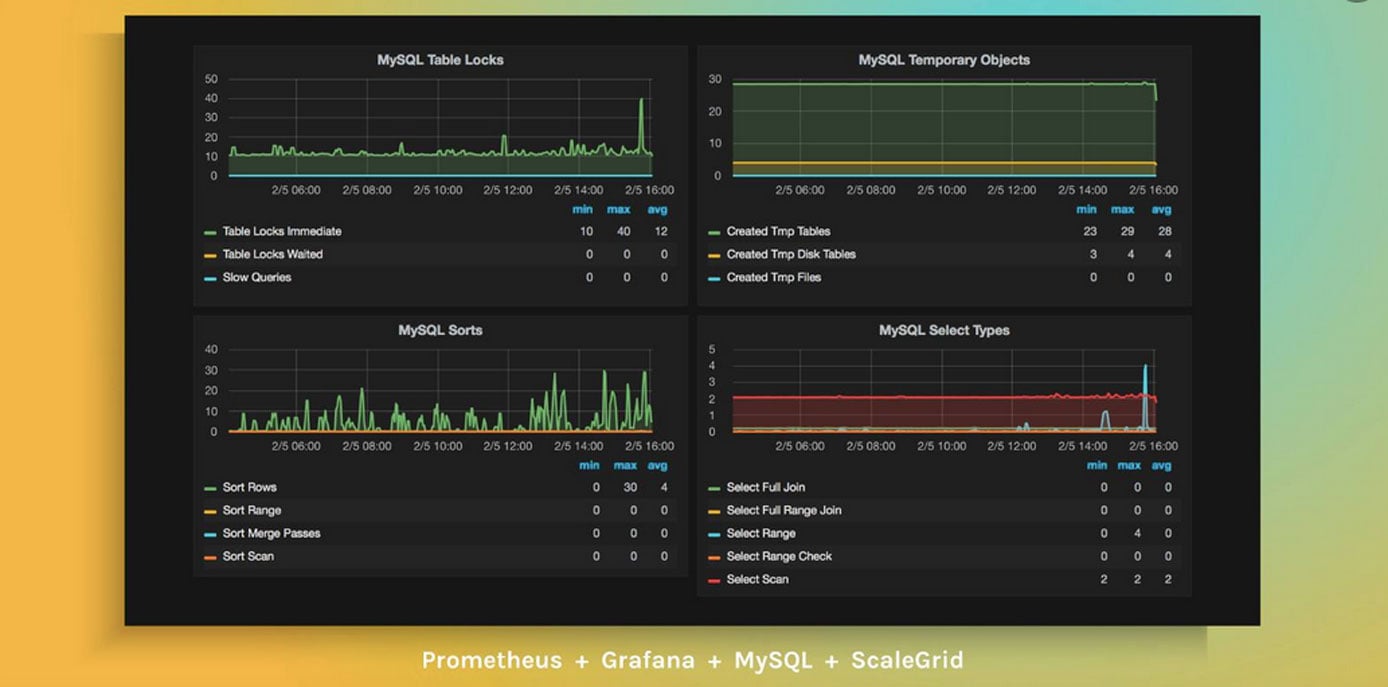Click the green Created Tmp Tables legend icon

[x=712, y=230]
